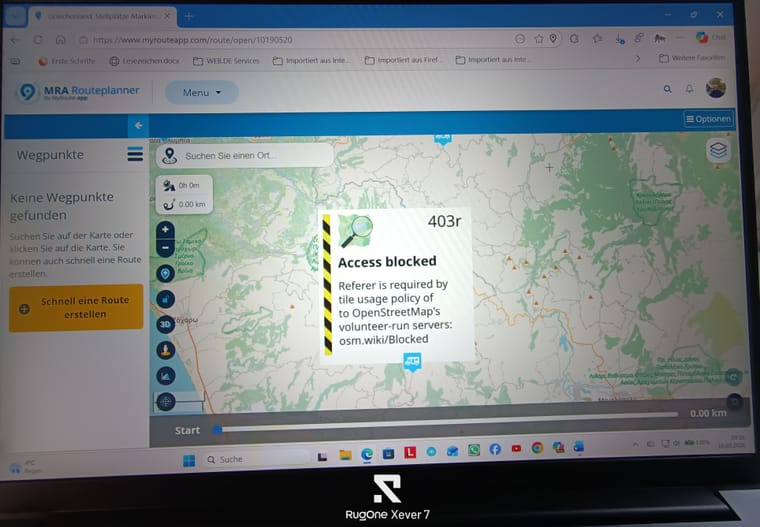Show hidden system tray icons
The height and width of the screenshot is (527, 760).
635,444
